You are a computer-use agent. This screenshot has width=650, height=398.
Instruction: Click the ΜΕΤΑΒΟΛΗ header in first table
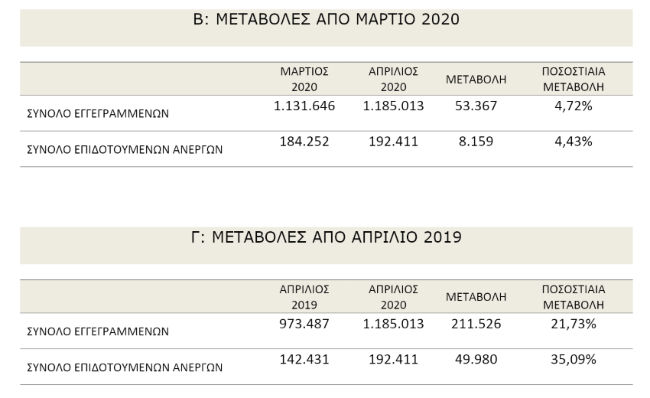[x=476, y=79]
